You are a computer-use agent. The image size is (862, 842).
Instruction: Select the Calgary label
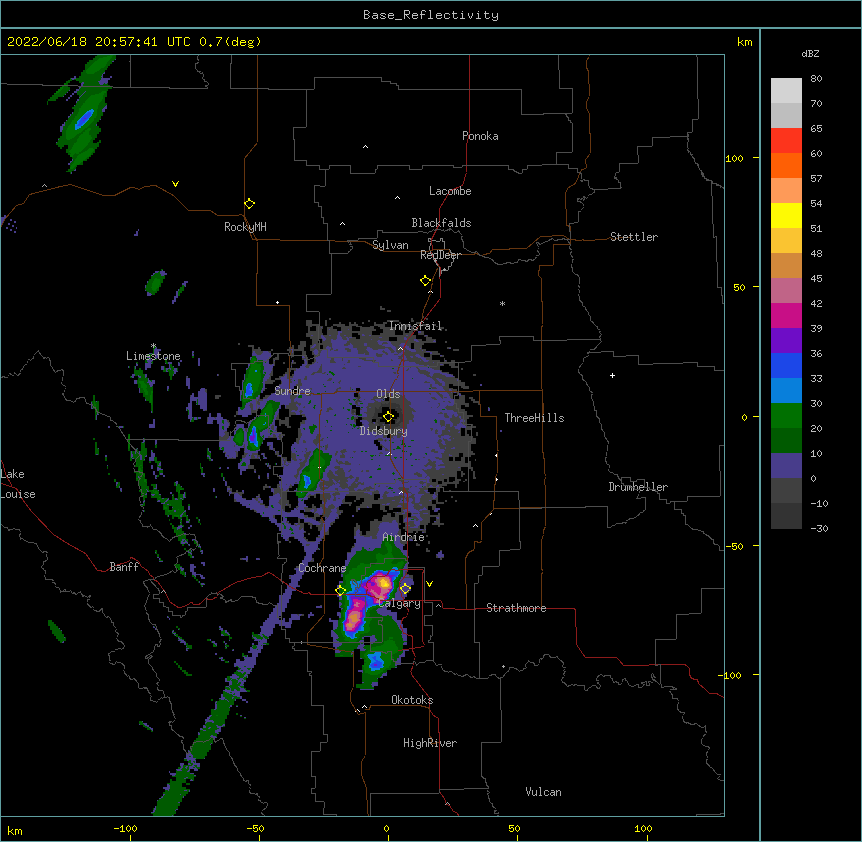399,604
